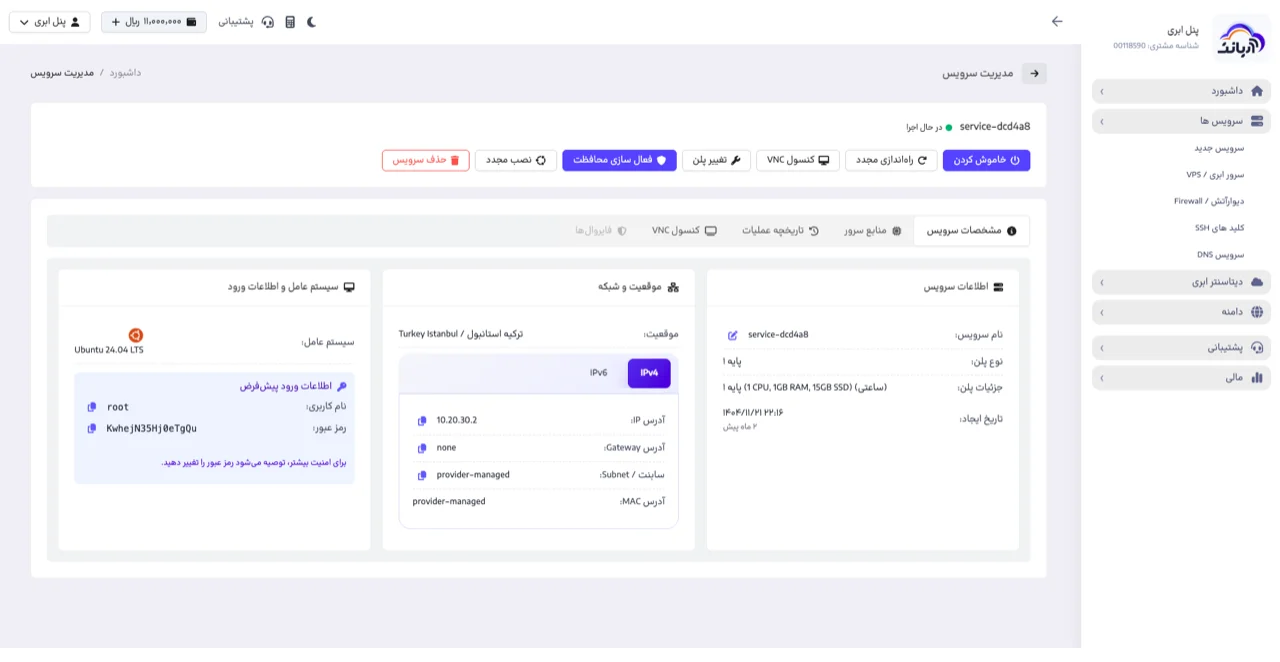Select the IPv6 toggle tab
Screen dimensions: 1280x662
pyautogui.click(x=598, y=373)
